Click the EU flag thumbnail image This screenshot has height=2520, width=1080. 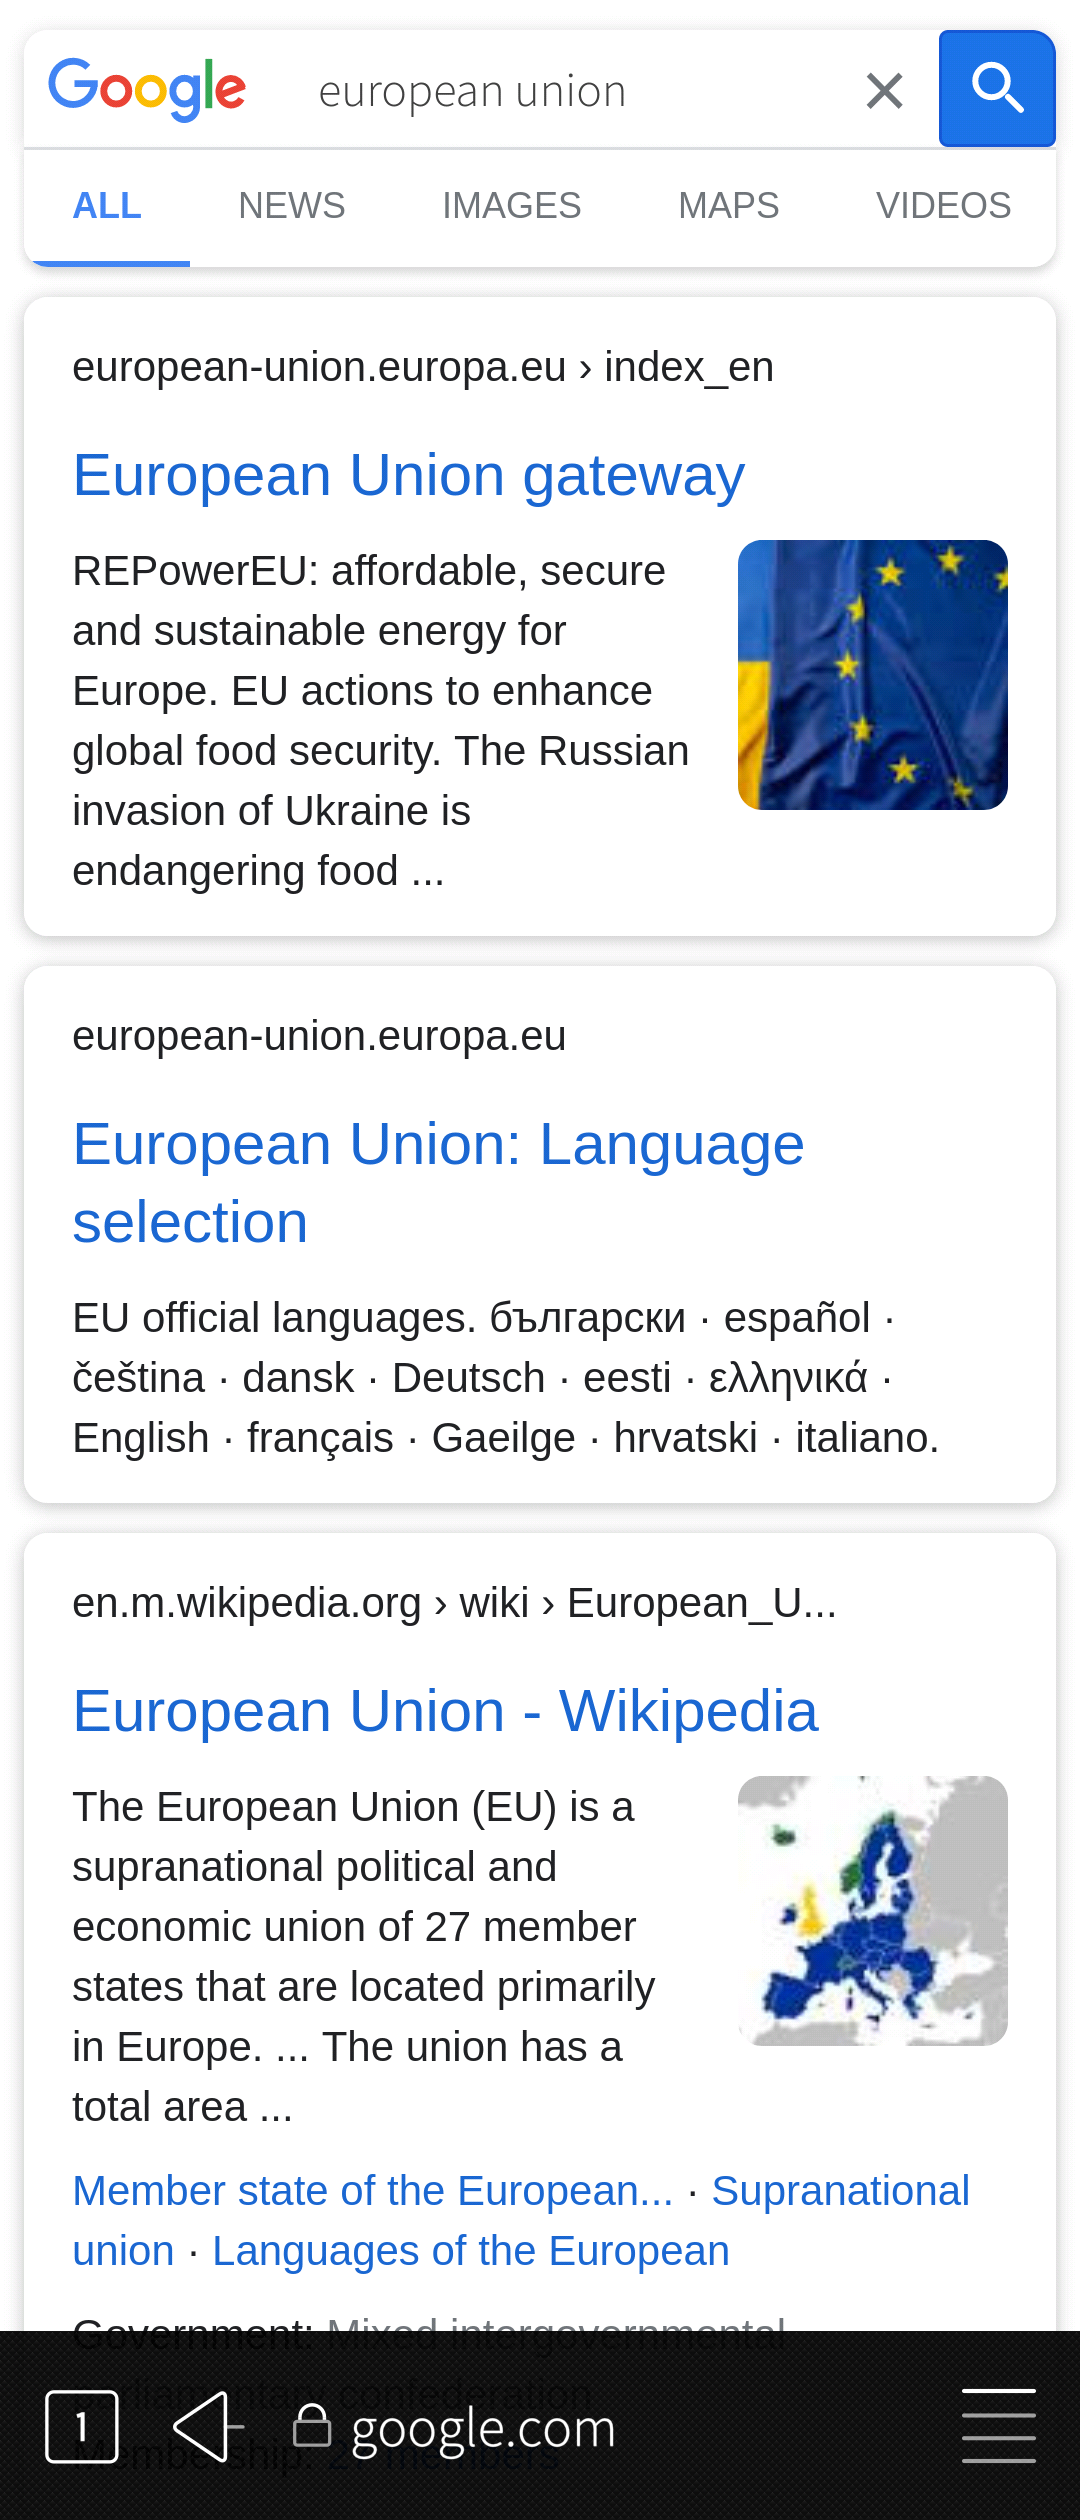tap(872, 675)
